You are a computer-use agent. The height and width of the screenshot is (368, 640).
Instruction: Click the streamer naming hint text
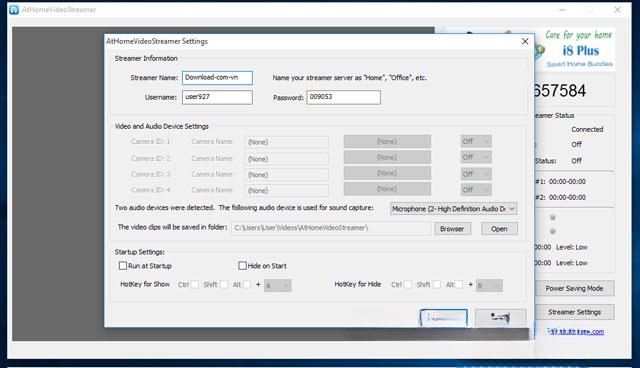point(350,78)
